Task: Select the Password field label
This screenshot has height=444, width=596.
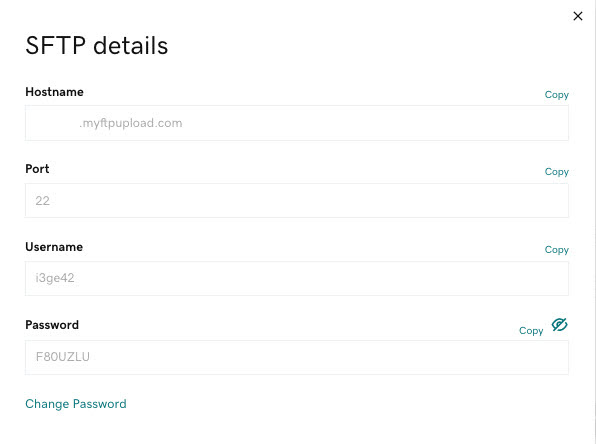Action: pos(52,325)
